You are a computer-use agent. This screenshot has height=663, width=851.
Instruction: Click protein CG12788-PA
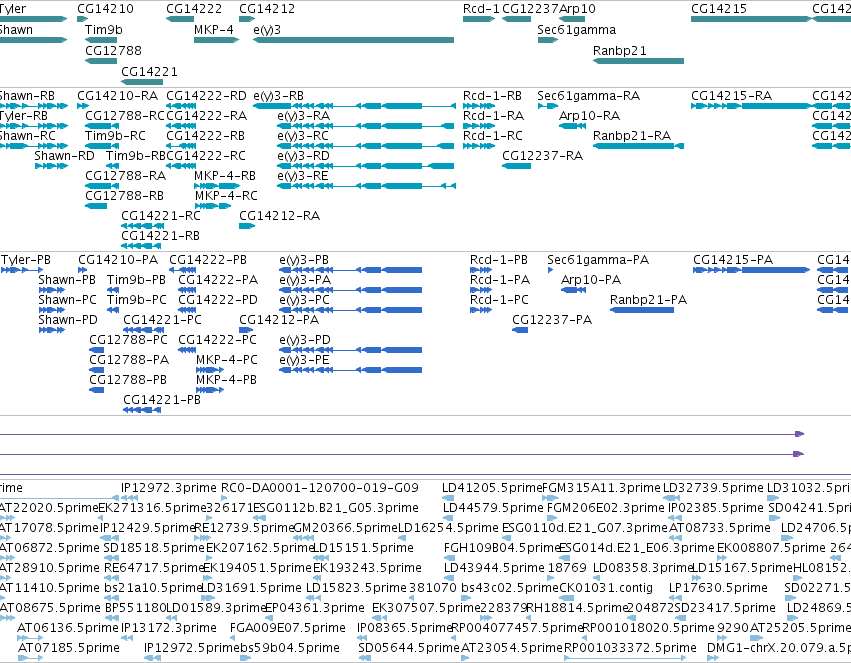click(97, 370)
